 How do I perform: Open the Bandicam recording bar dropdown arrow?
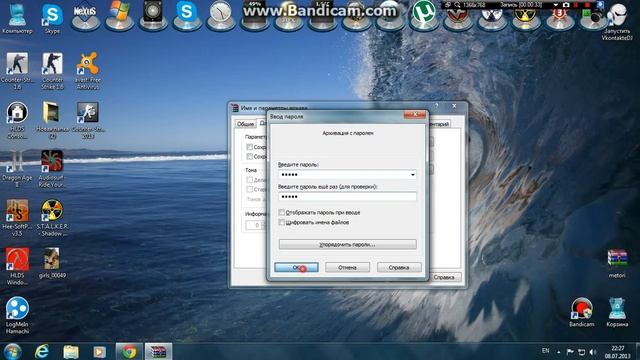point(556,5)
